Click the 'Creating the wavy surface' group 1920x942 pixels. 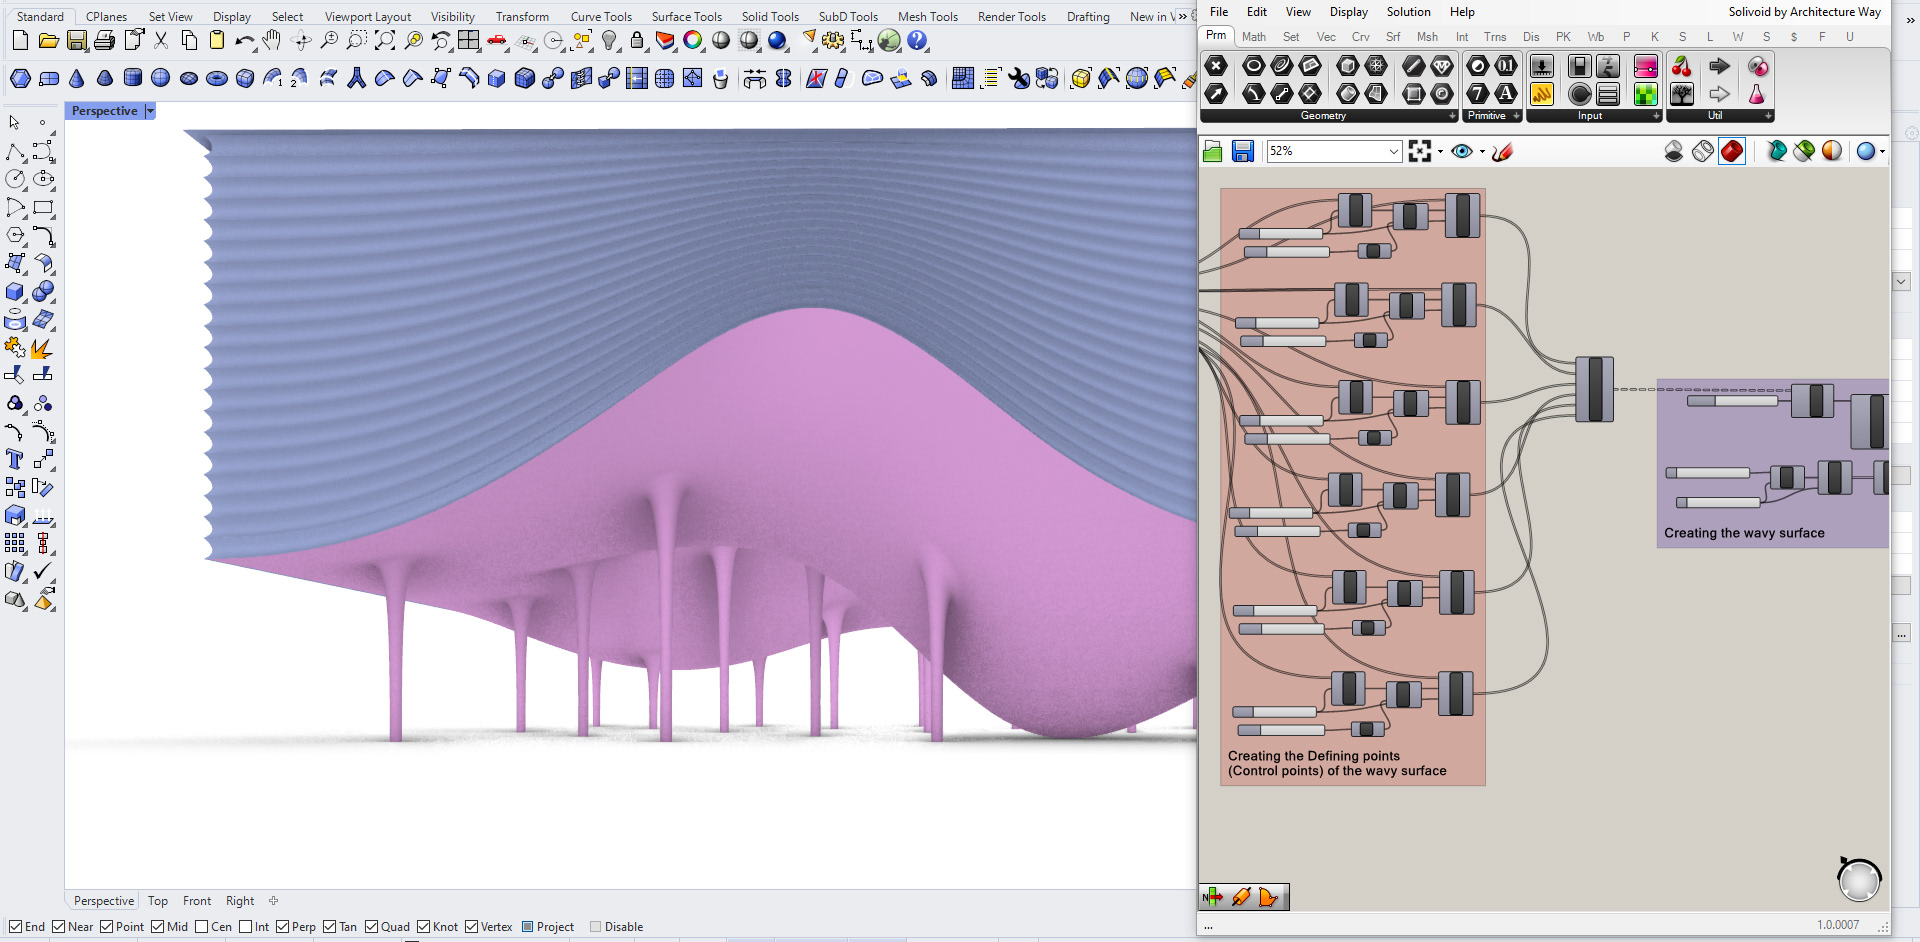click(1744, 533)
